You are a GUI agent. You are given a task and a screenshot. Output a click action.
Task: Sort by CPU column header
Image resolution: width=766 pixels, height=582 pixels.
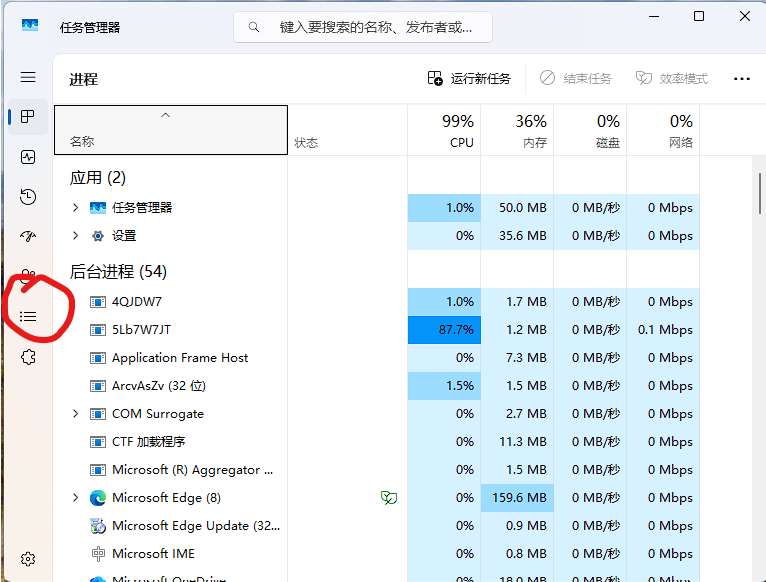(444, 130)
